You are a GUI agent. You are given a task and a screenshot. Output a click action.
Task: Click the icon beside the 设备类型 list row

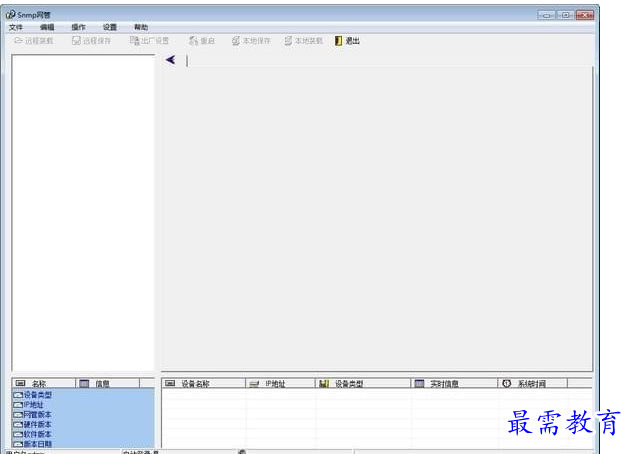(x=18, y=395)
